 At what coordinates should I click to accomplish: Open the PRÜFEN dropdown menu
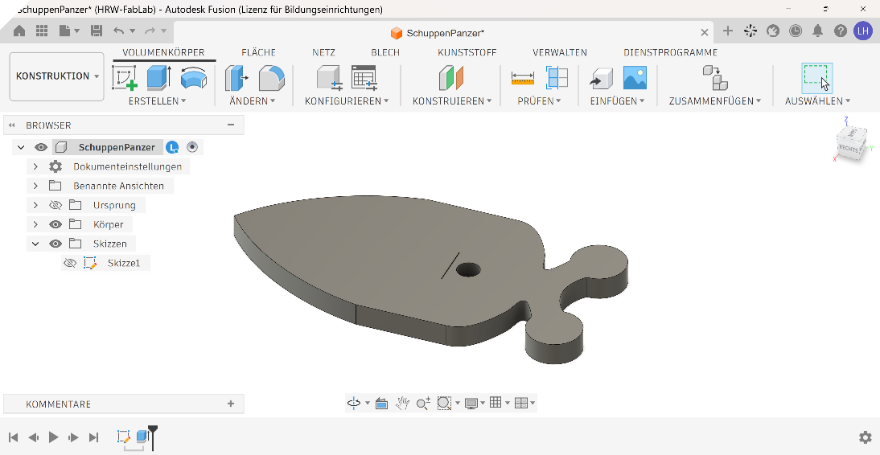(x=539, y=101)
